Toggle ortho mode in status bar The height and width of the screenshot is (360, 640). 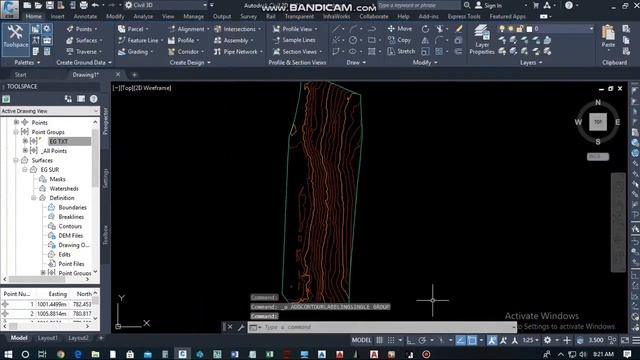tap(411, 340)
